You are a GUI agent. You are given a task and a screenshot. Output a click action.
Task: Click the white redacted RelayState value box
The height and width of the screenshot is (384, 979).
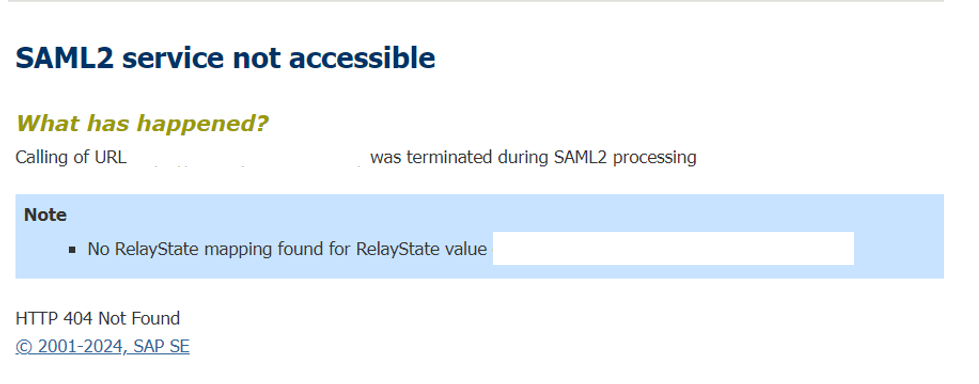coord(673,249)
